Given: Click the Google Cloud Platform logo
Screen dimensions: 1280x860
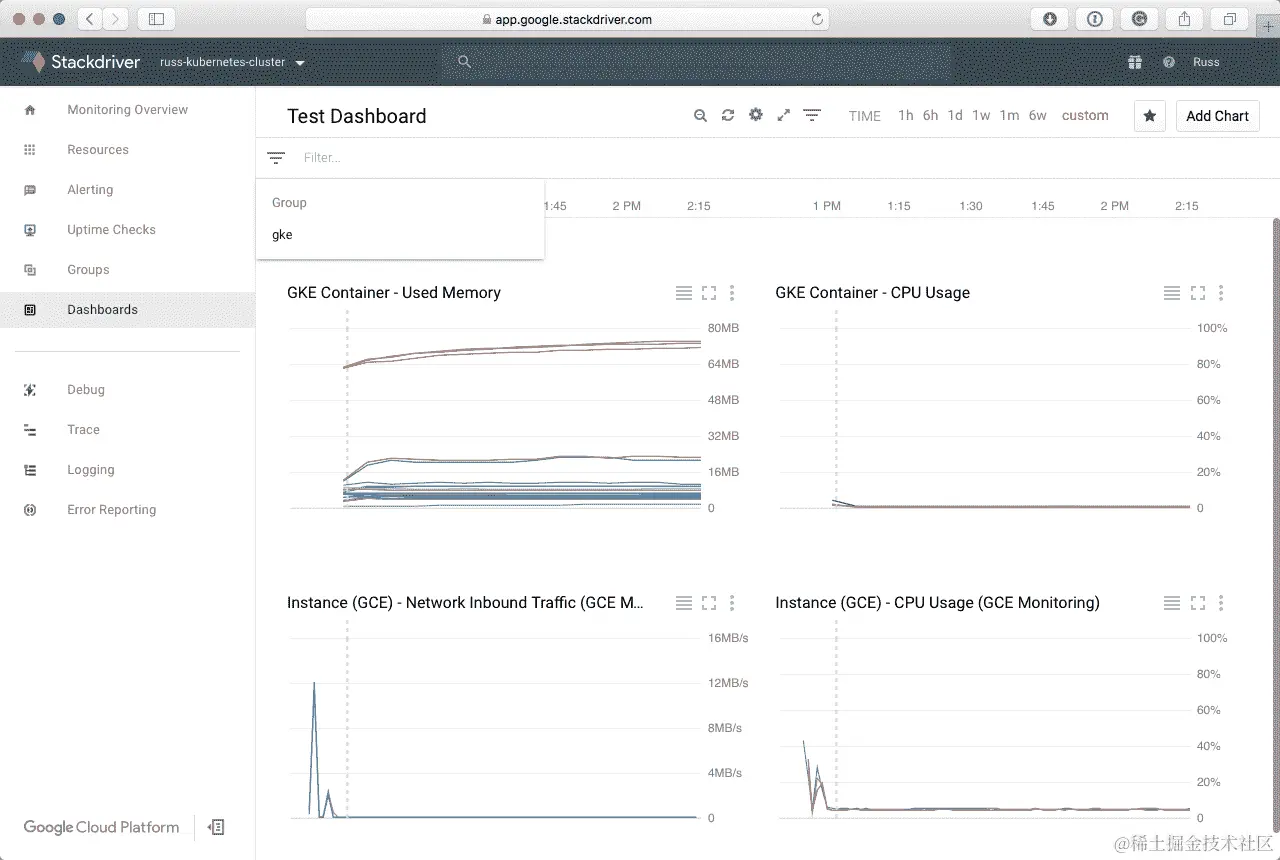Looking at the screenshot, I should pos(101,827).
